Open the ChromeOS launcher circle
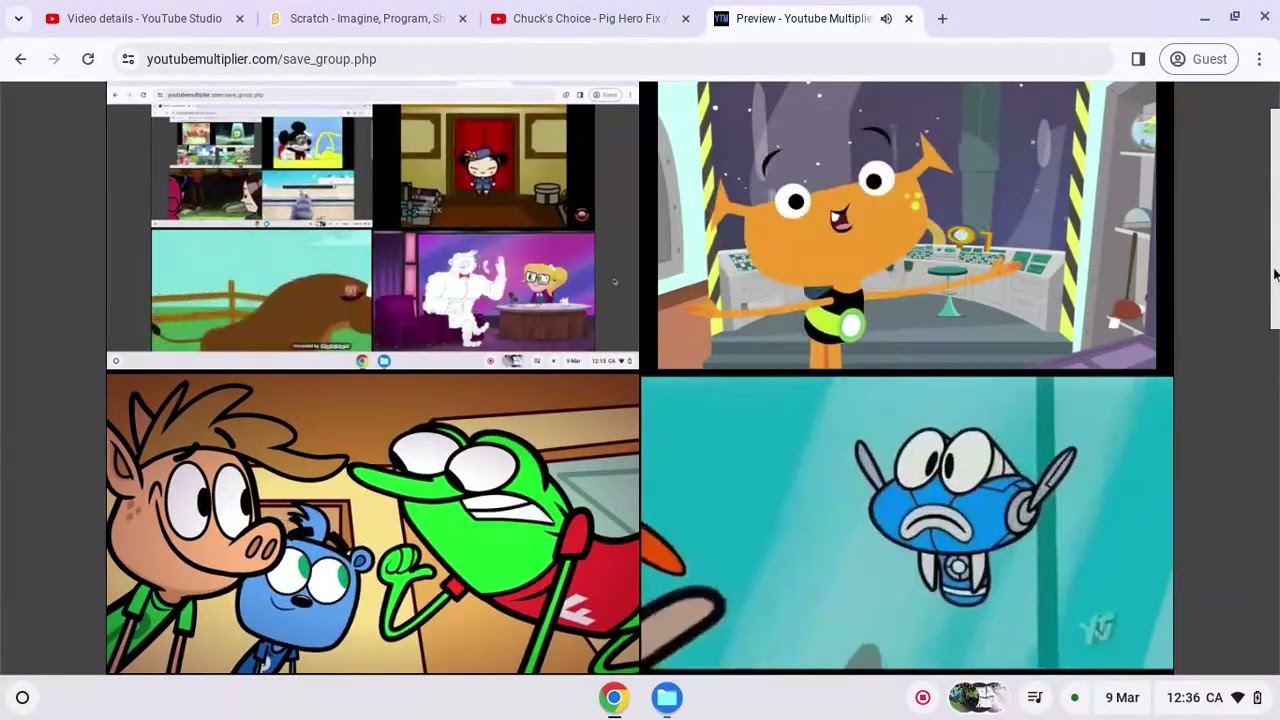 [x=22, y=698]
